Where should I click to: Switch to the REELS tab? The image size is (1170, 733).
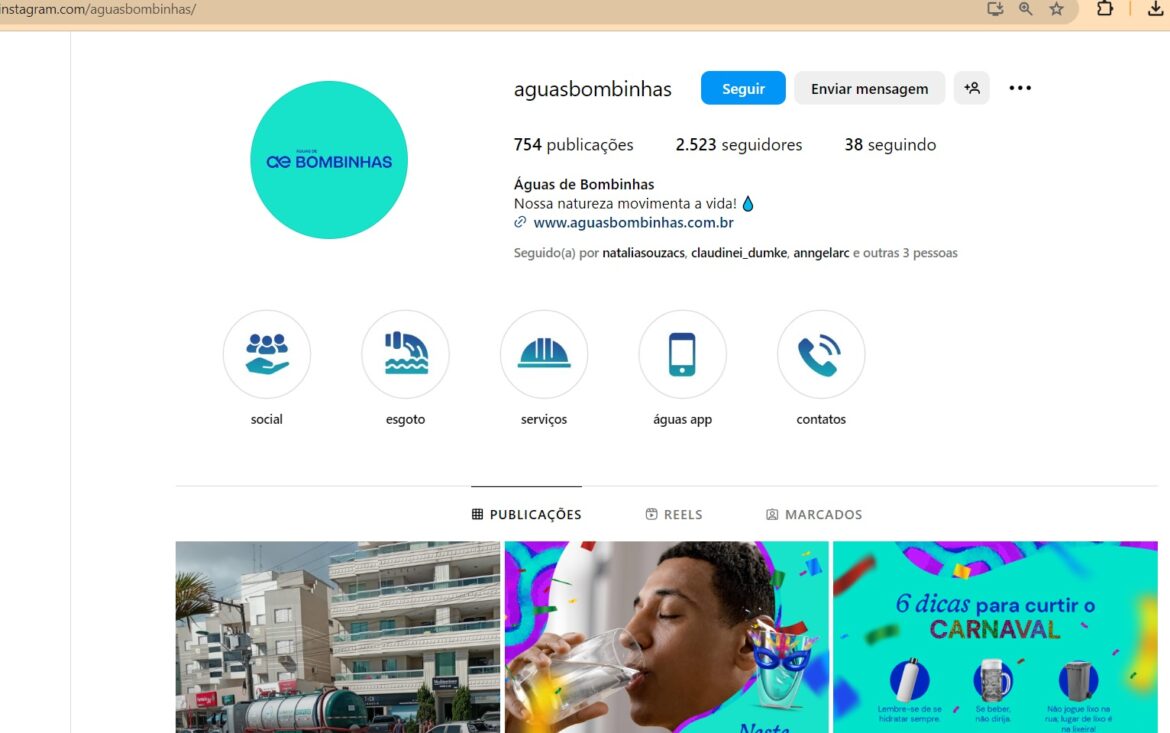674,514
